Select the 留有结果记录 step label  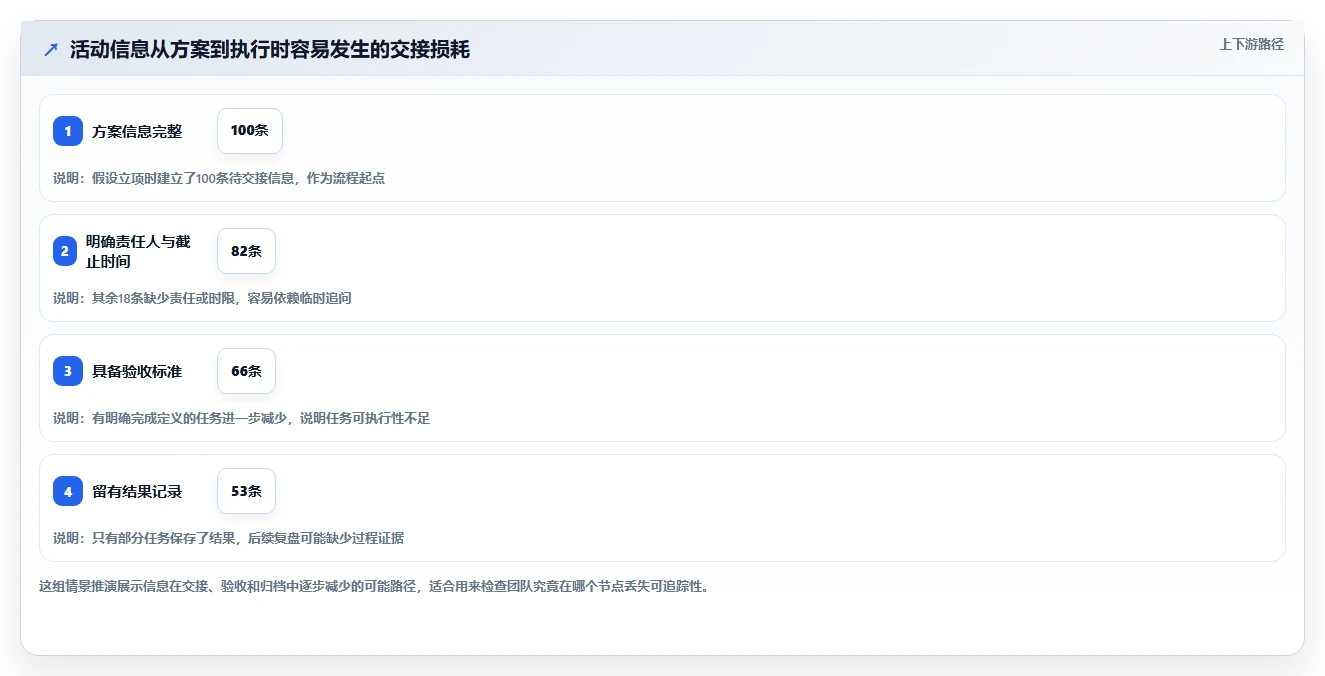[137, 491]
